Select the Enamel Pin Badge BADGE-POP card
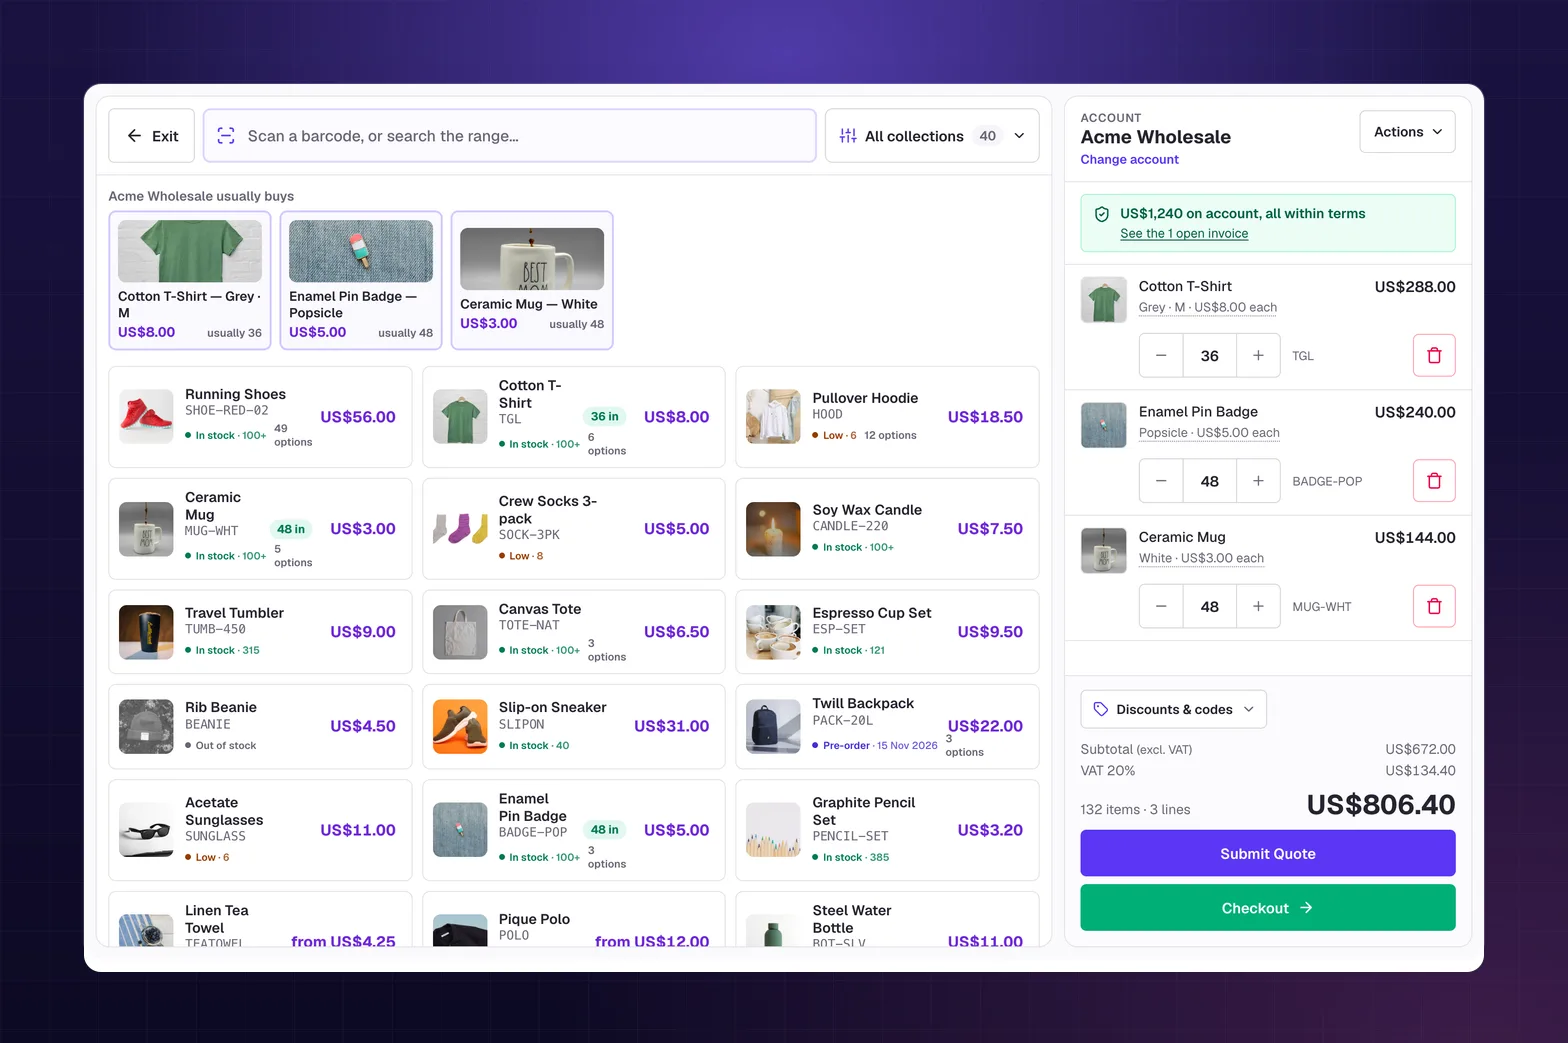1568x1043 pixels. click(574, 830)
